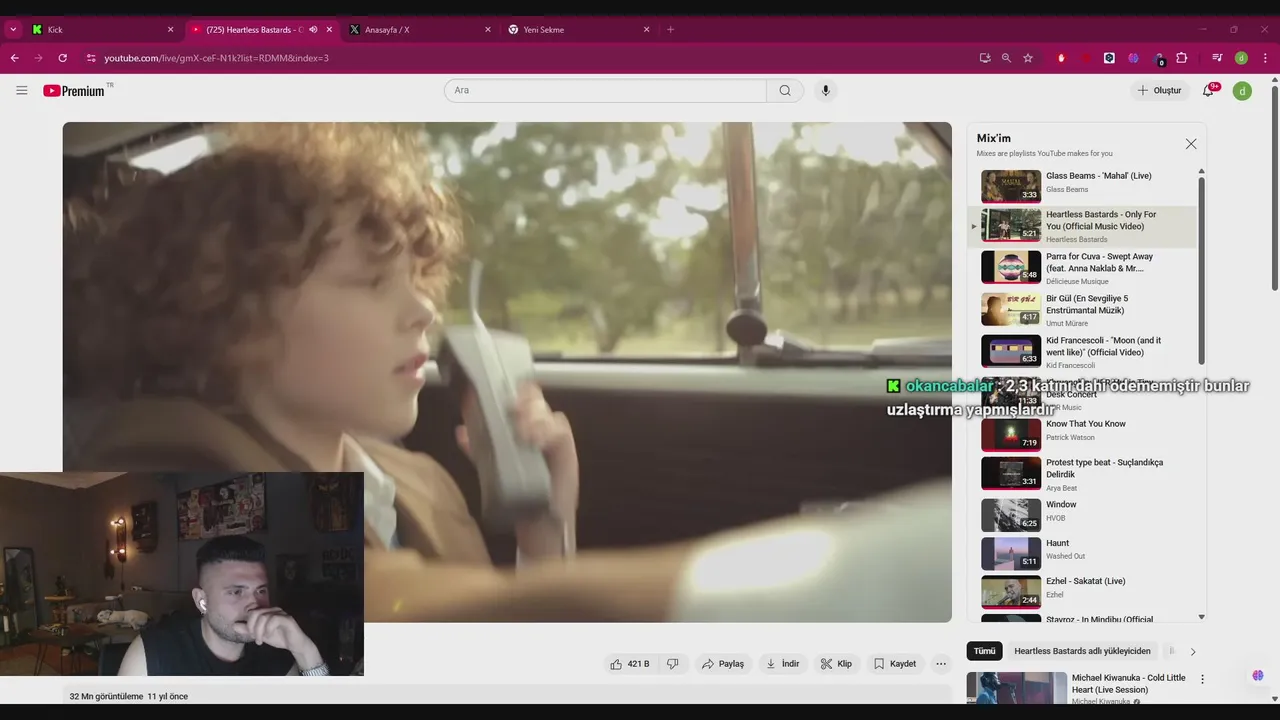Viewport: 1280px width, 720px height.
Task: Install app icon in address bar
Action: [x=985, y=58]
